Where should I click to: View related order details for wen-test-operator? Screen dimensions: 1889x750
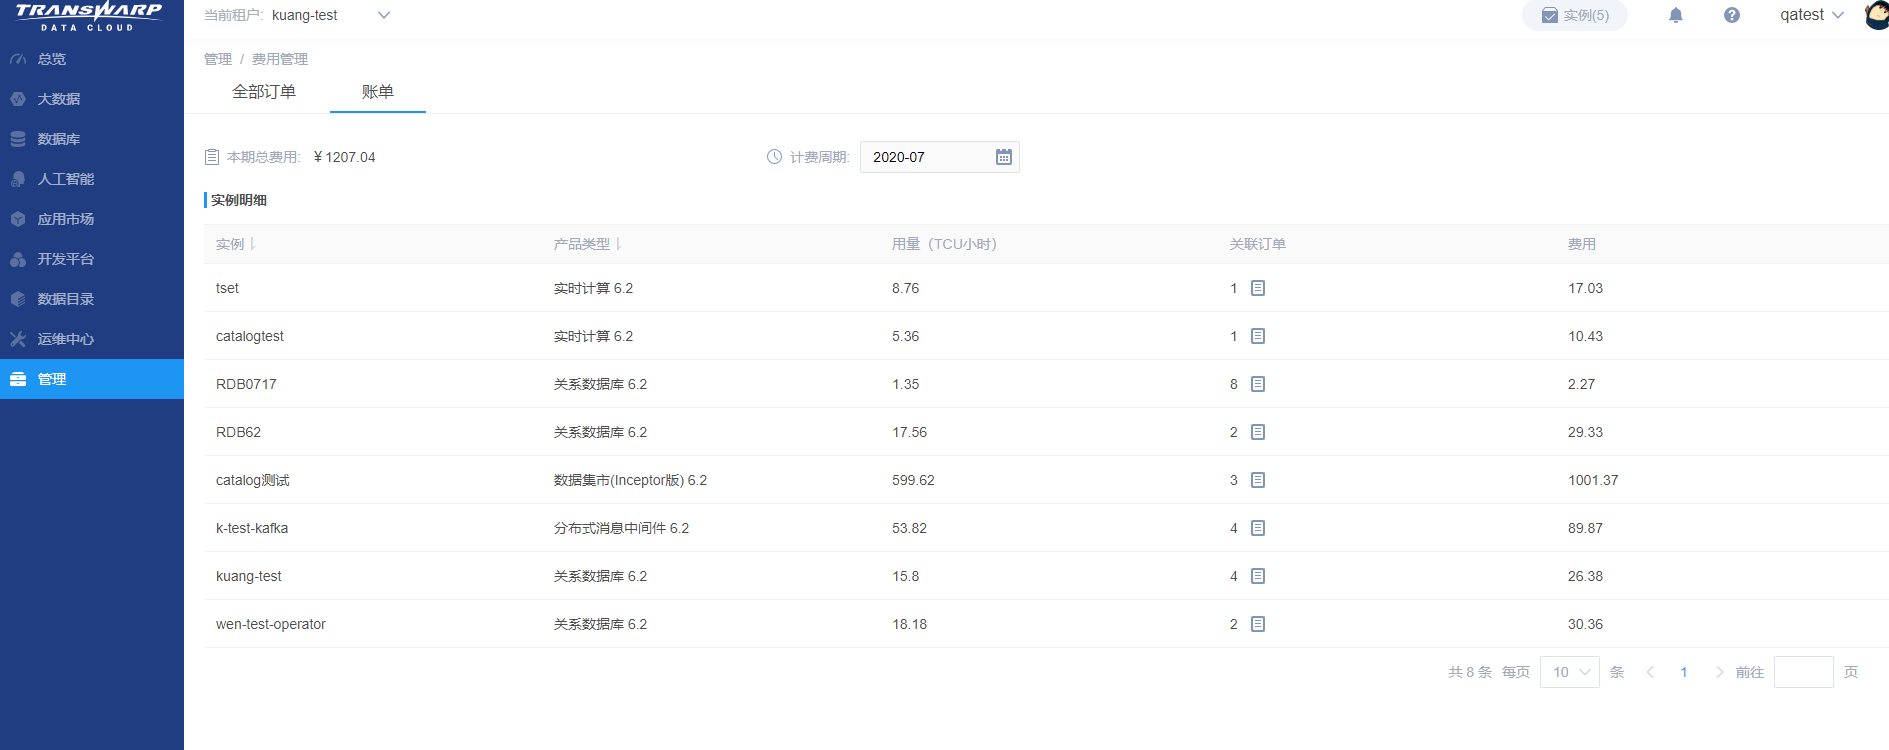[1258, 624]
